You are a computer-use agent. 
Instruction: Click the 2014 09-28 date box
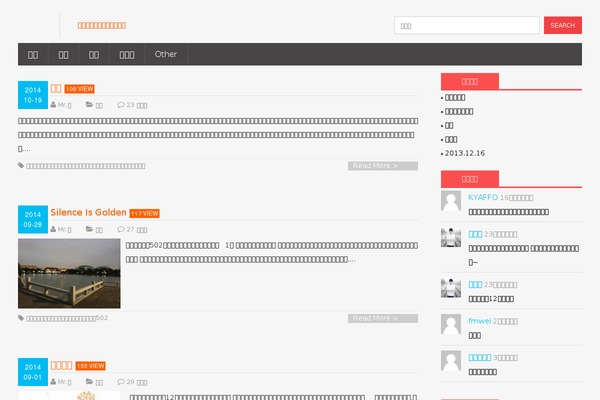33,219
